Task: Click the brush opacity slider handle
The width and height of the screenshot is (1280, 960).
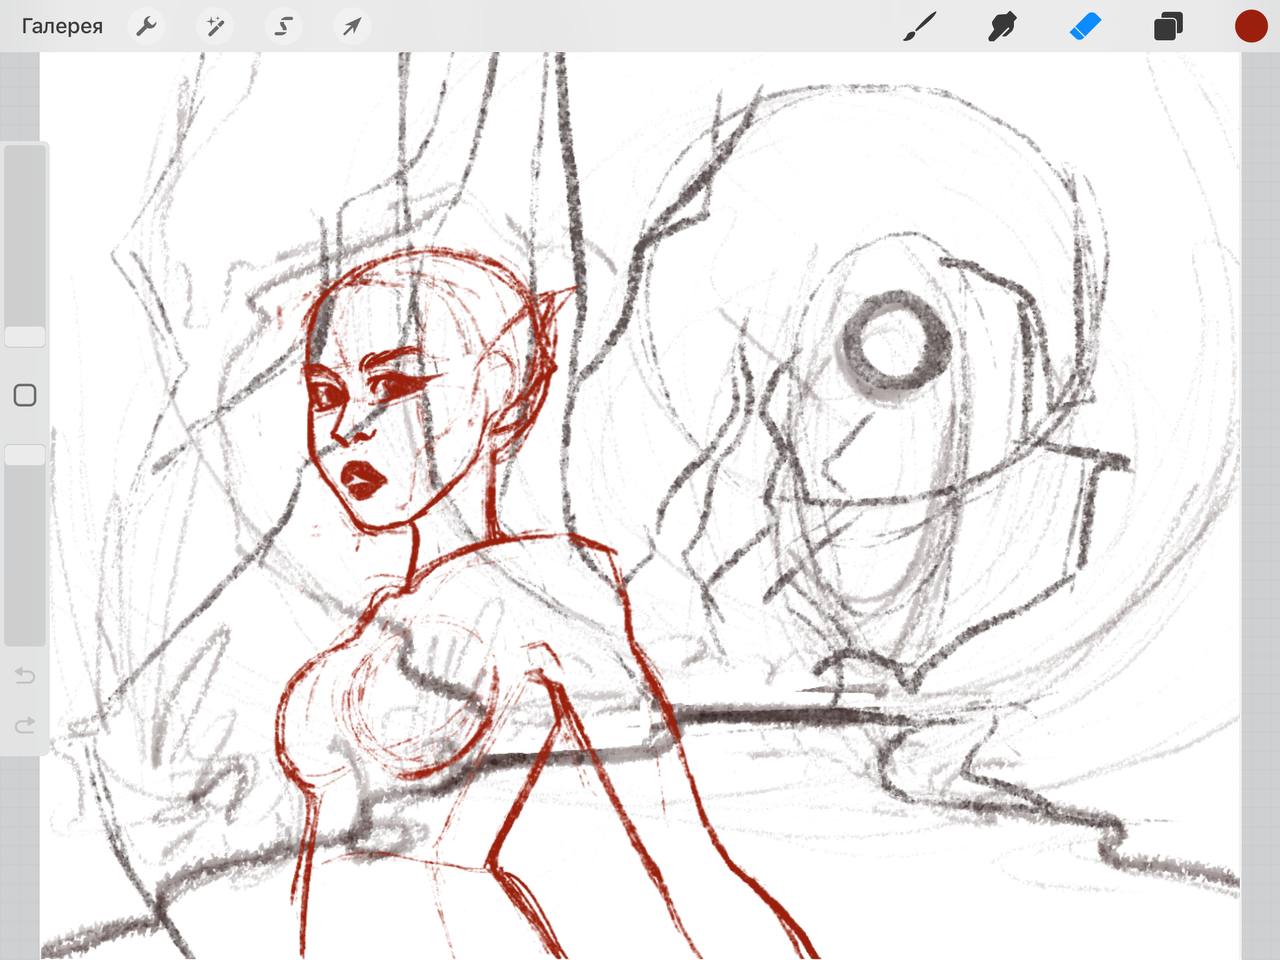Action: point(25,455)
